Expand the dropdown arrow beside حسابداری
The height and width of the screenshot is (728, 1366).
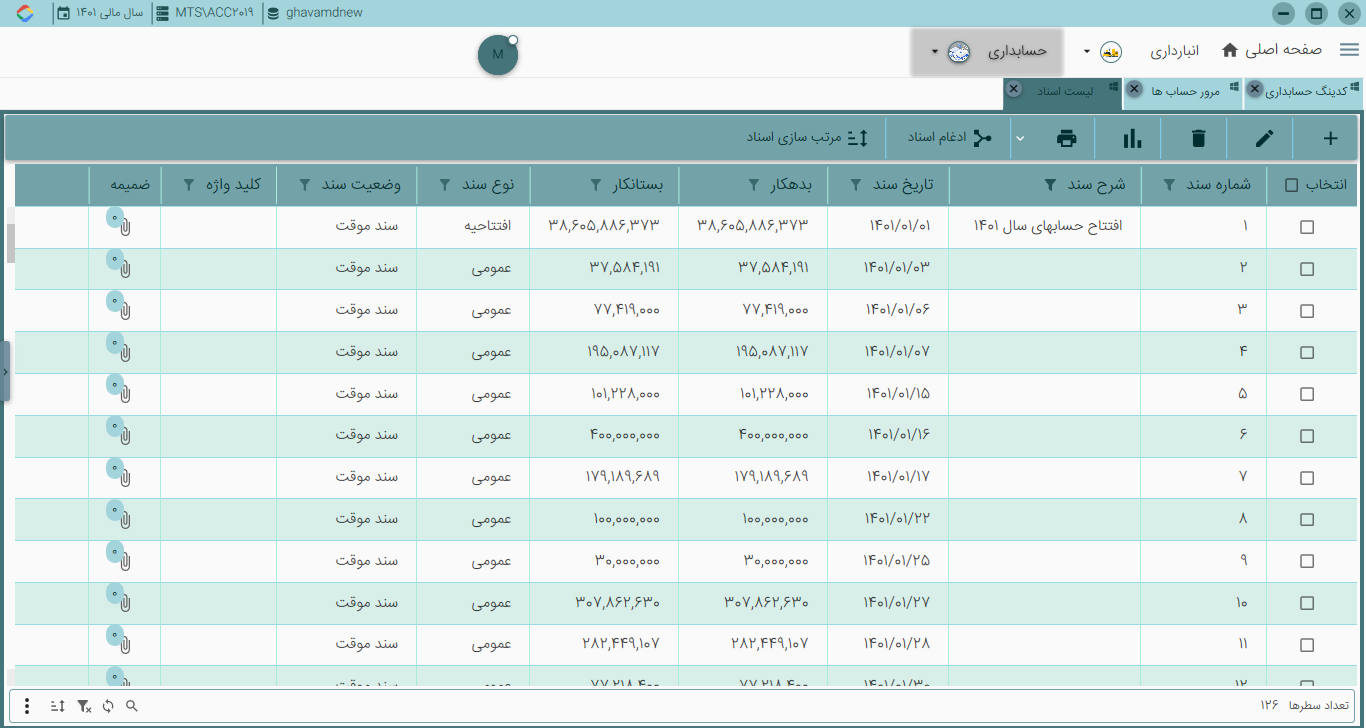934,52
